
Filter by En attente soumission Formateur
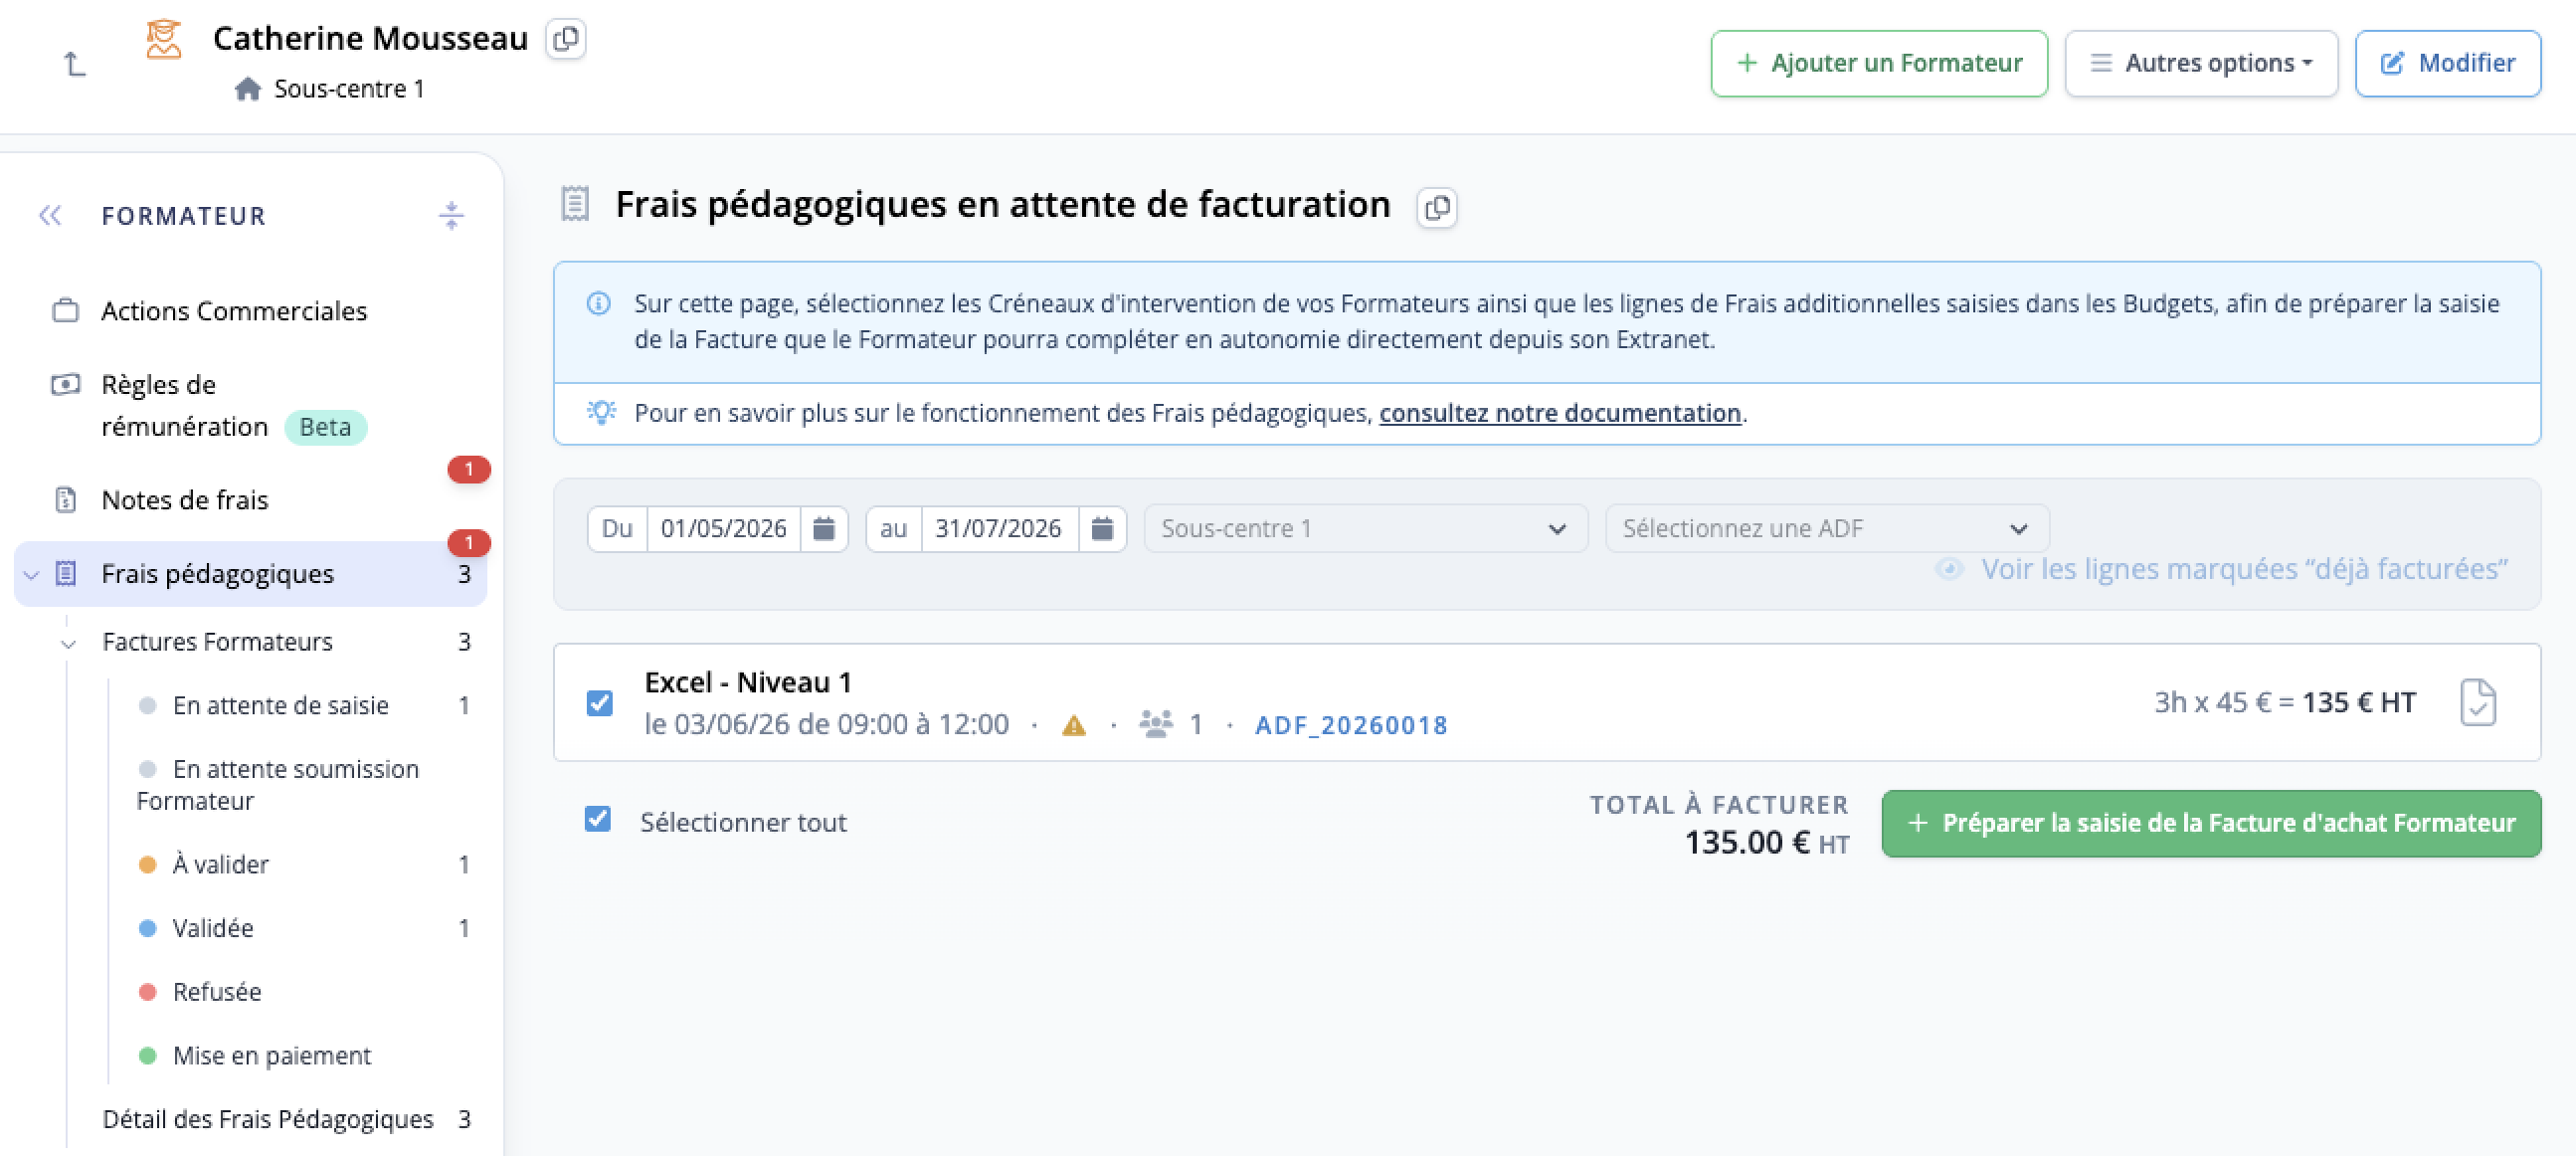pyautogui.click(x=278, y=784)
